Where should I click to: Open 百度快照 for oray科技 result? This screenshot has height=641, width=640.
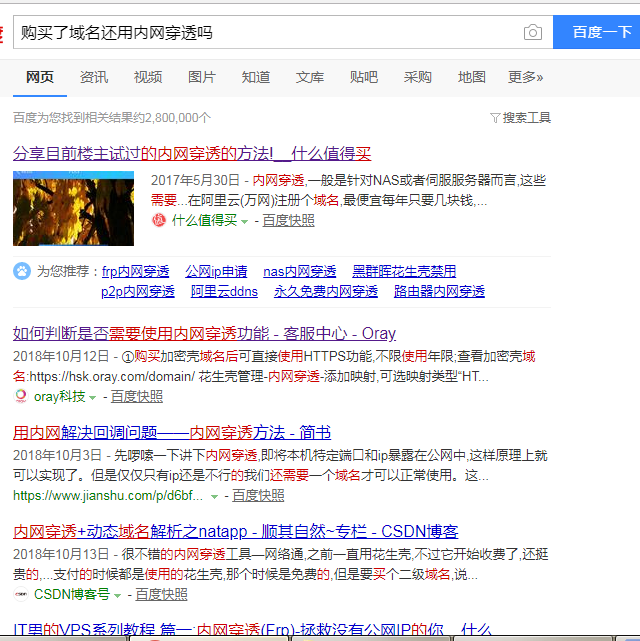(137, 396)
